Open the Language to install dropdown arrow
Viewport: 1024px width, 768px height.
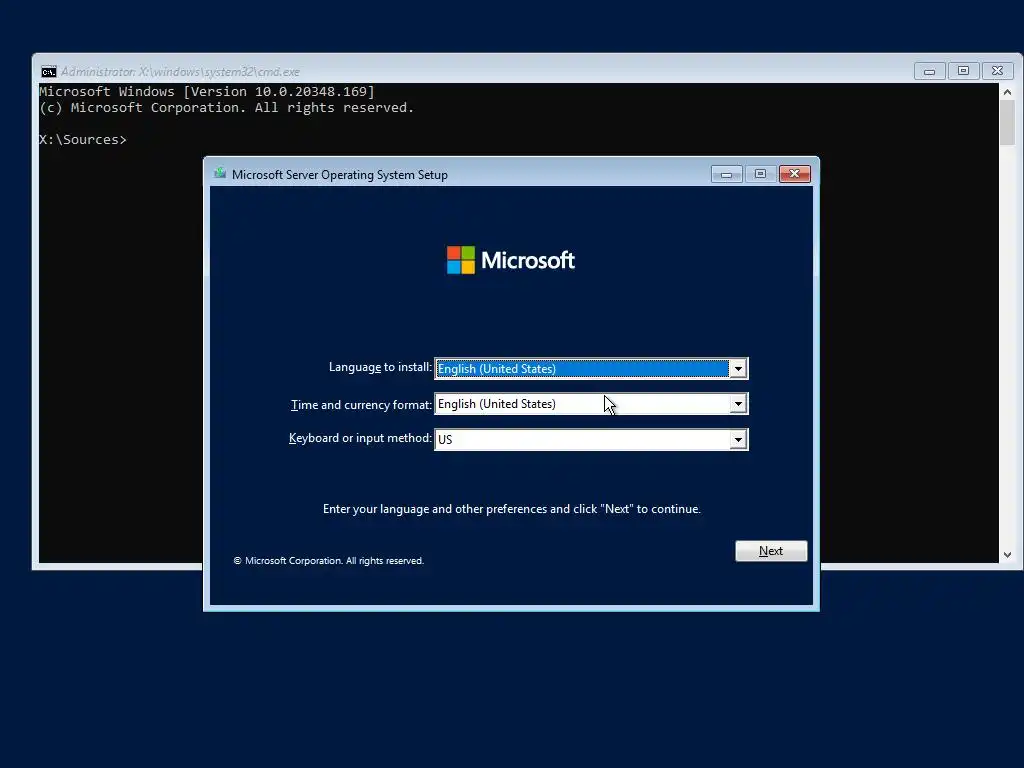coord(737,369)
